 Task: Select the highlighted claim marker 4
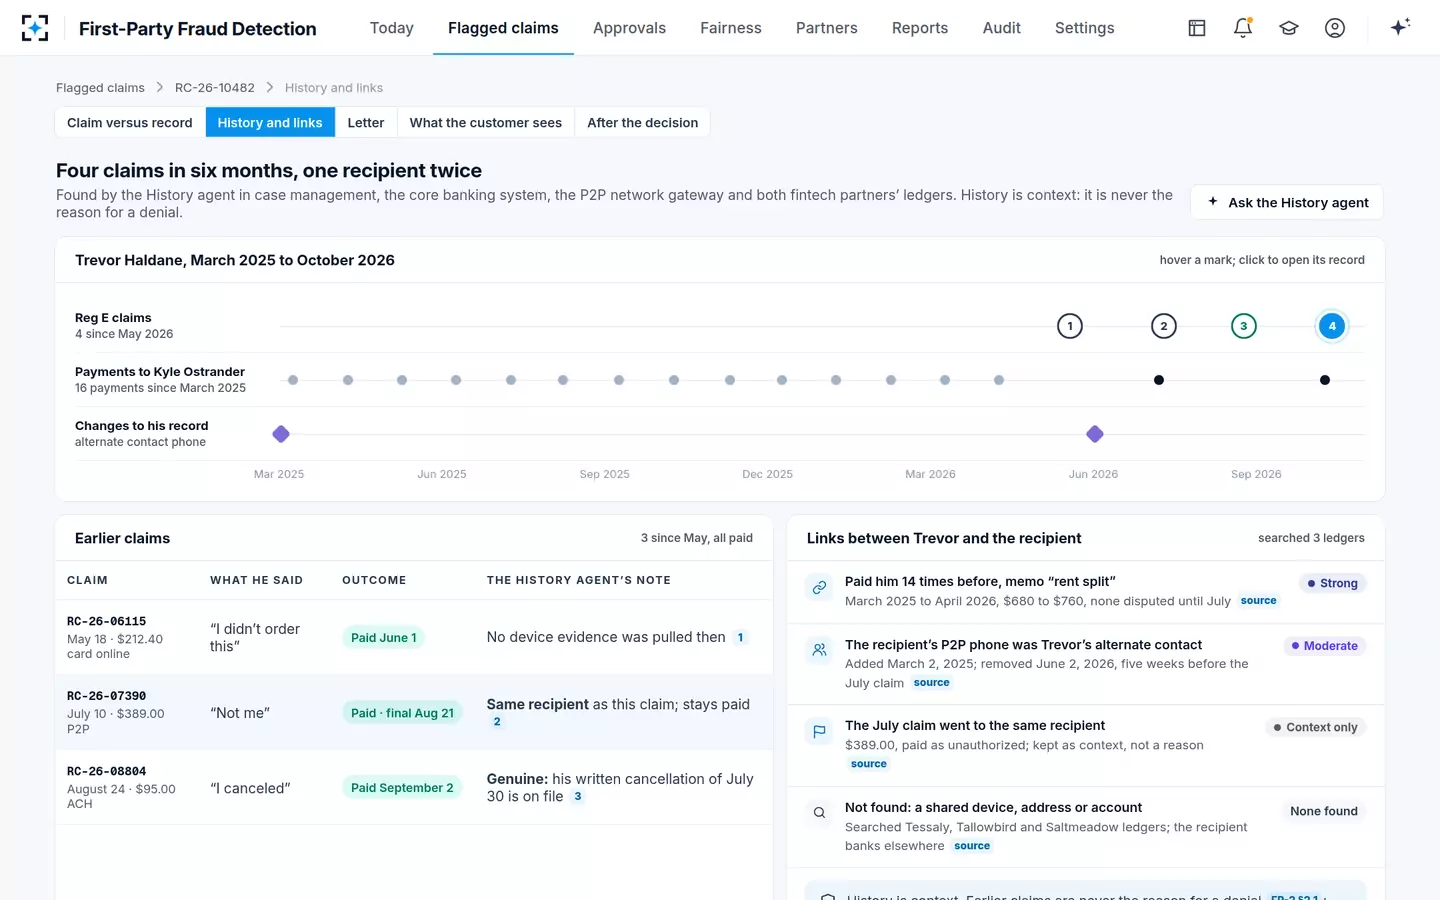tap(1332, 326)
